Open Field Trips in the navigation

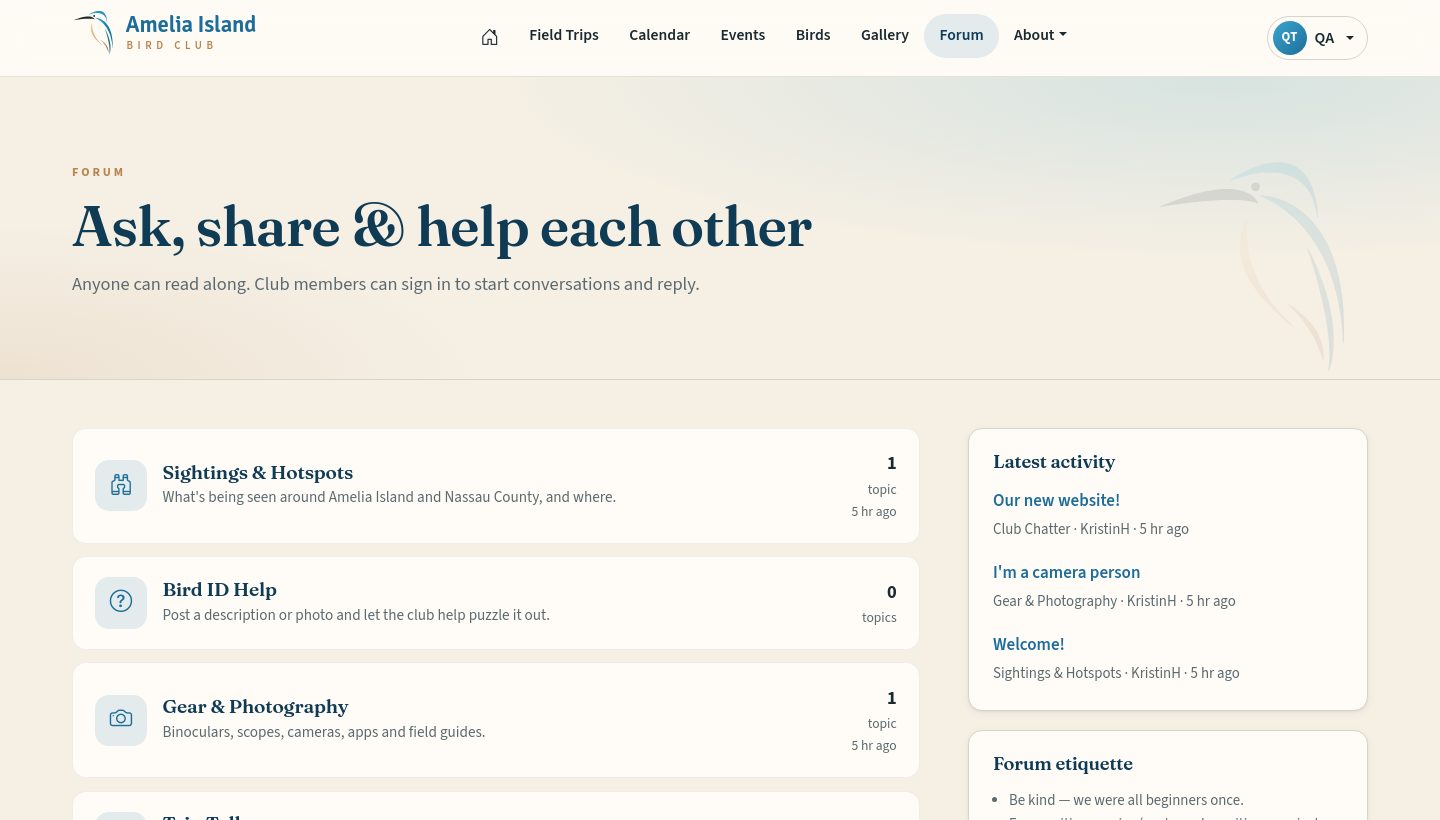coord(564,35)
